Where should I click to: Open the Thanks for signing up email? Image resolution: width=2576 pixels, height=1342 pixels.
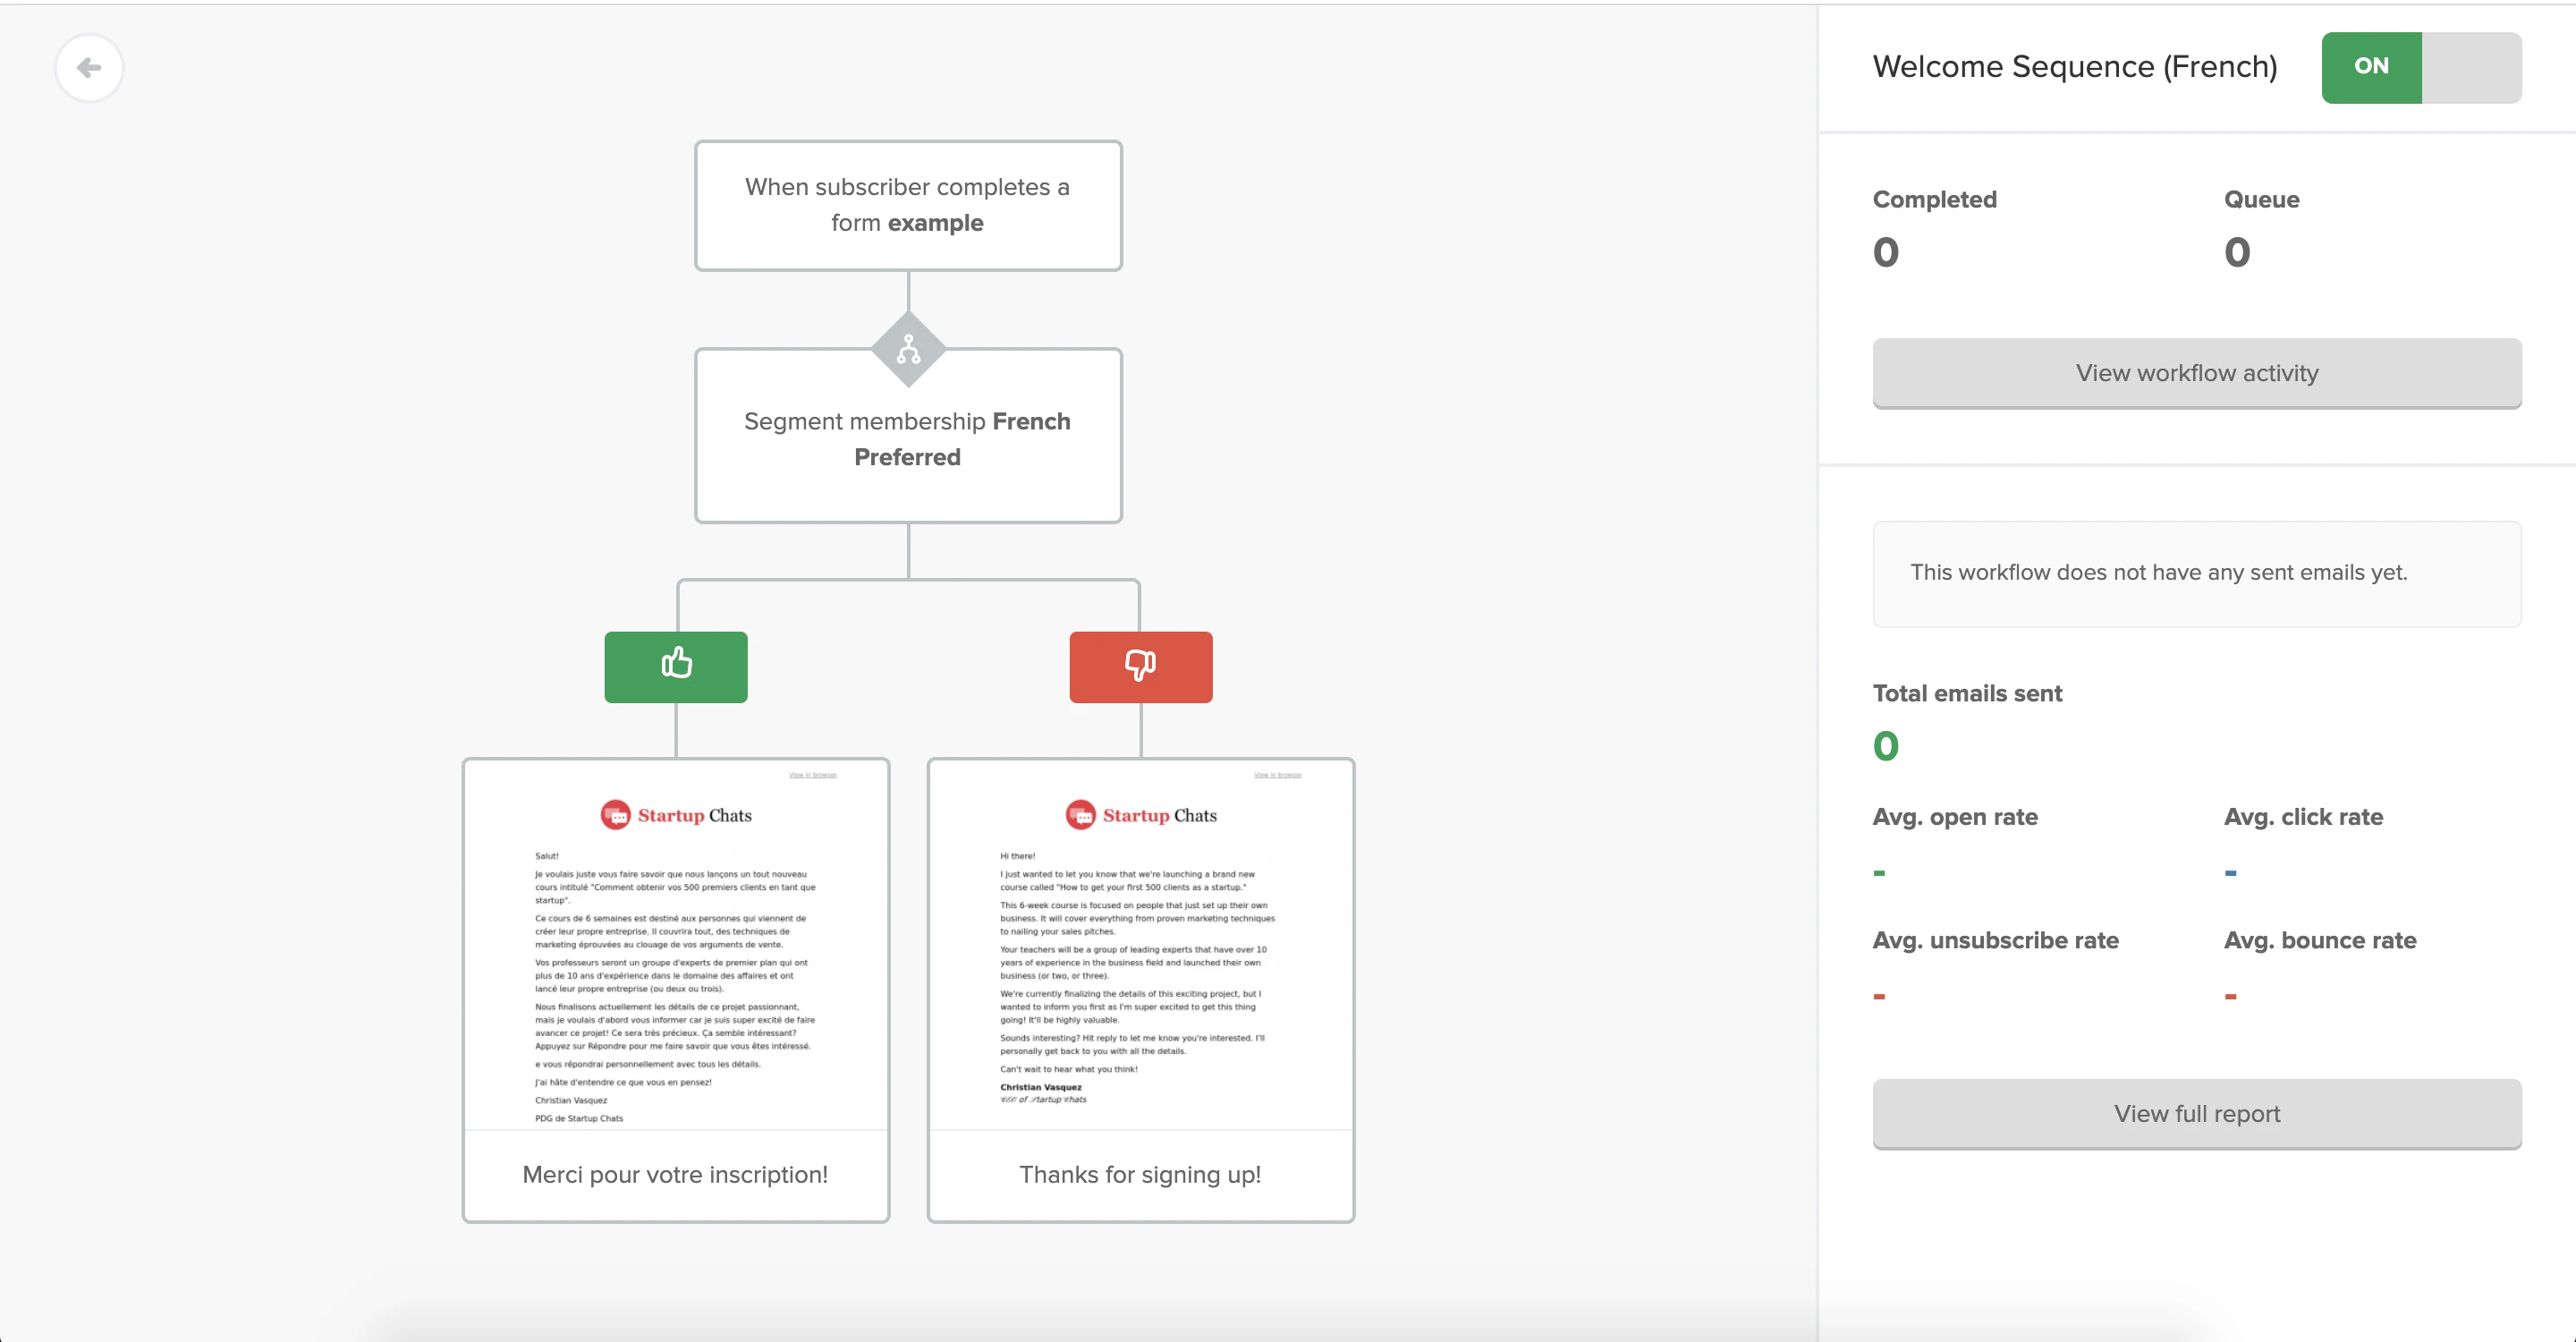tap(1140, 1174)
